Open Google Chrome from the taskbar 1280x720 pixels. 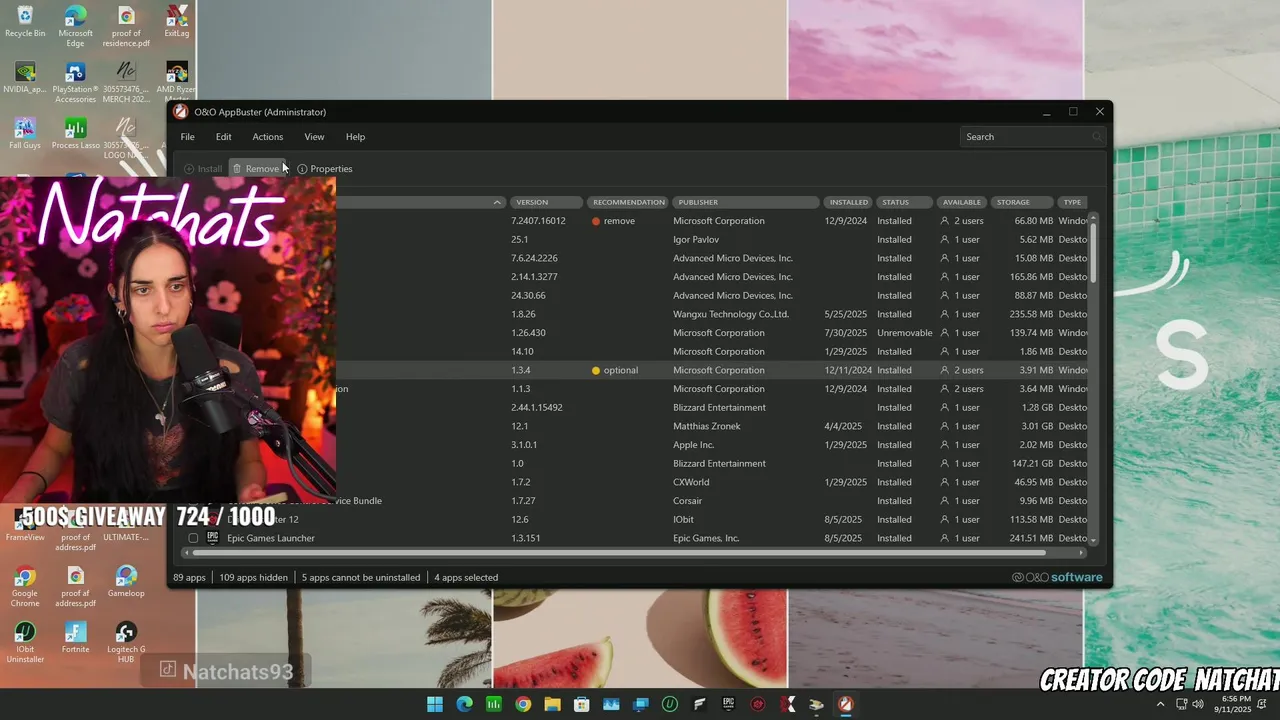[523, 704]
